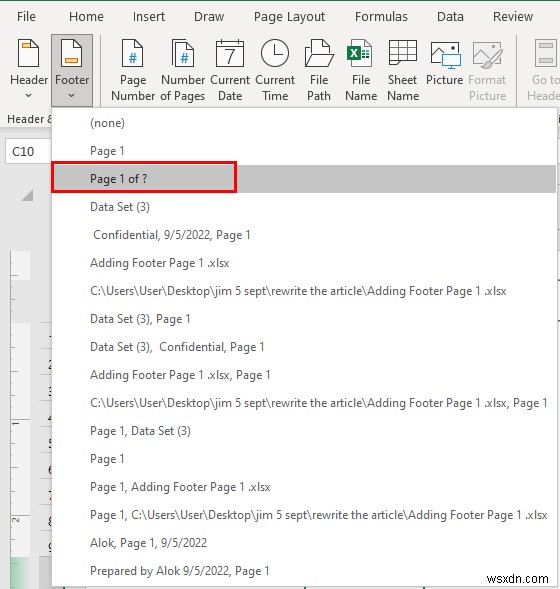
Task: Click the Name Box showing C10
Action: pos(28,151)
